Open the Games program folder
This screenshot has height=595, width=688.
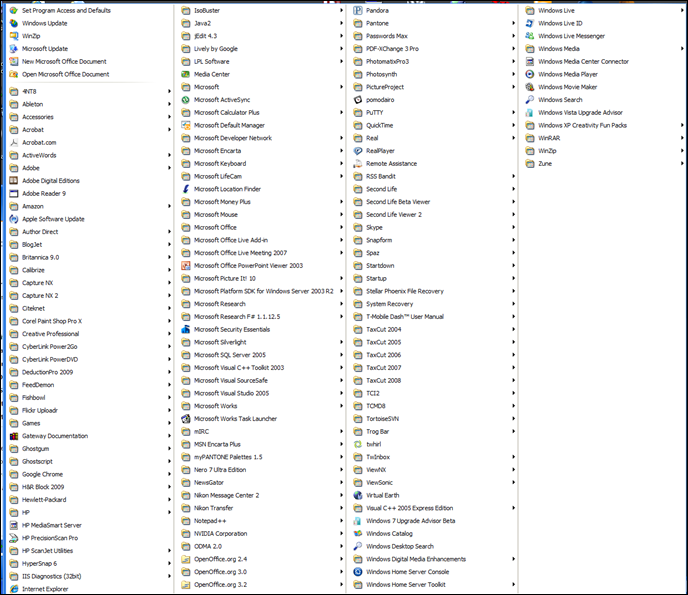31,423
